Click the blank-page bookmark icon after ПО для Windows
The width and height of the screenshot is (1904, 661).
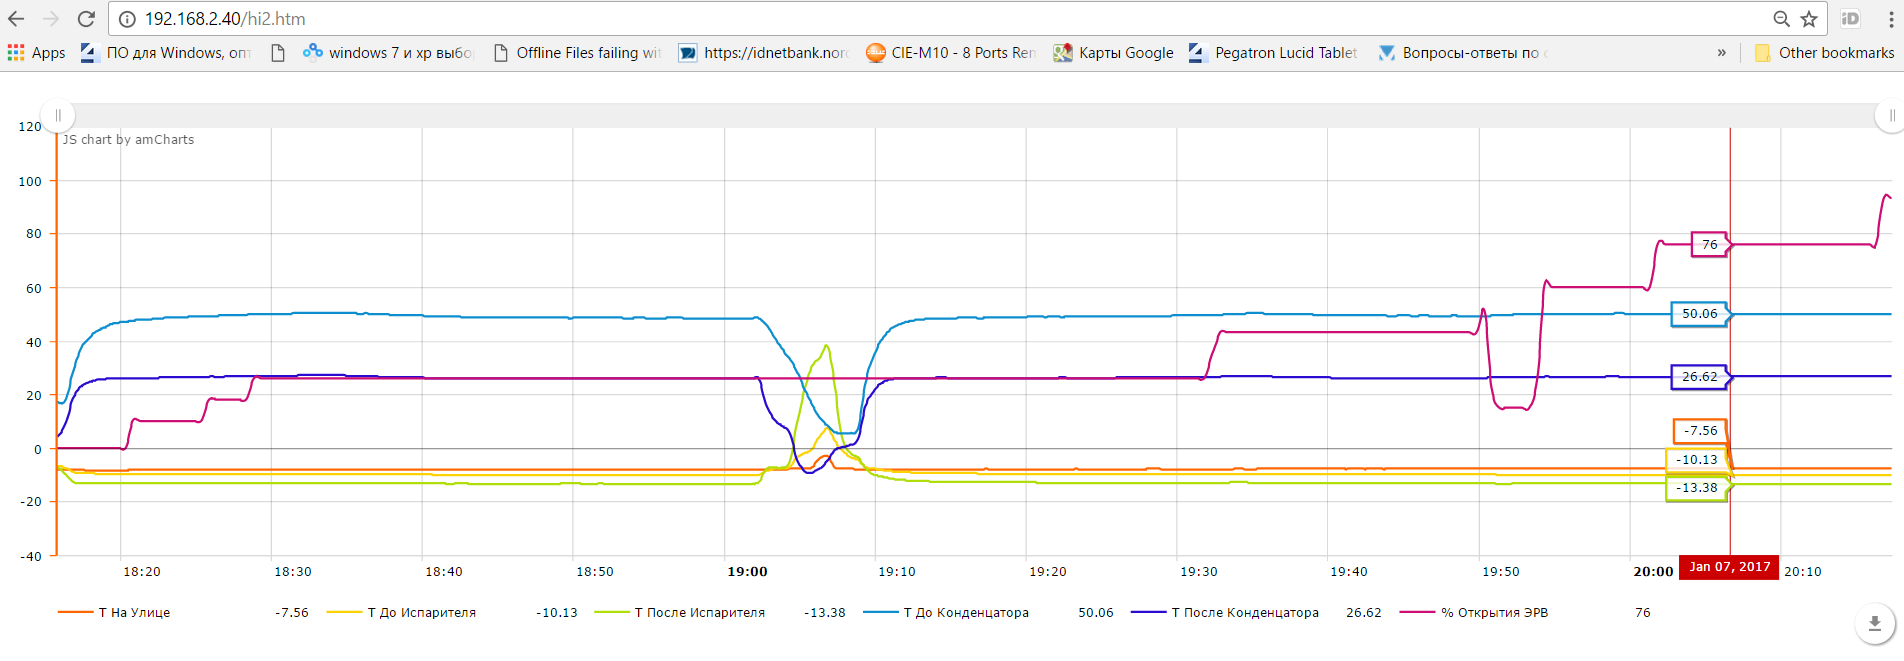point(278,53)
